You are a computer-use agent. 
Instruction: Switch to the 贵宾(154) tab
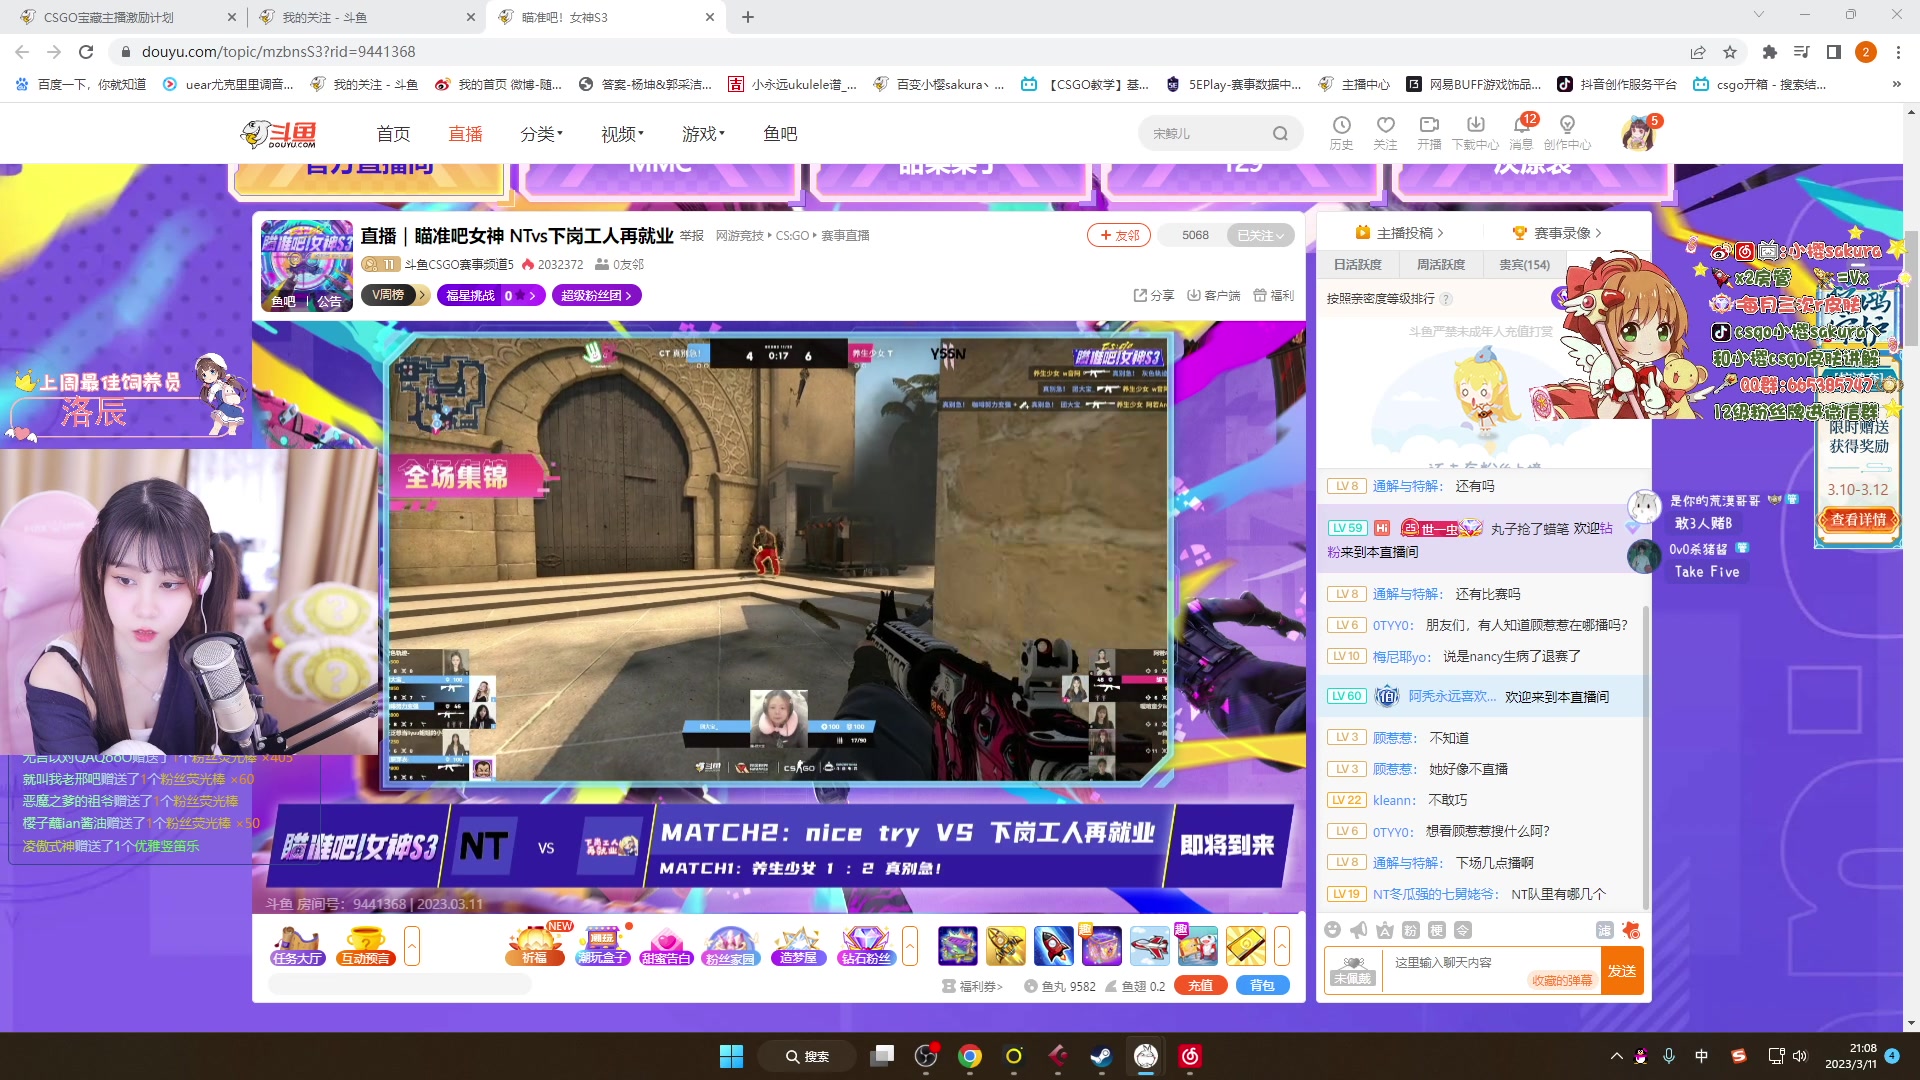[1524, 265]
